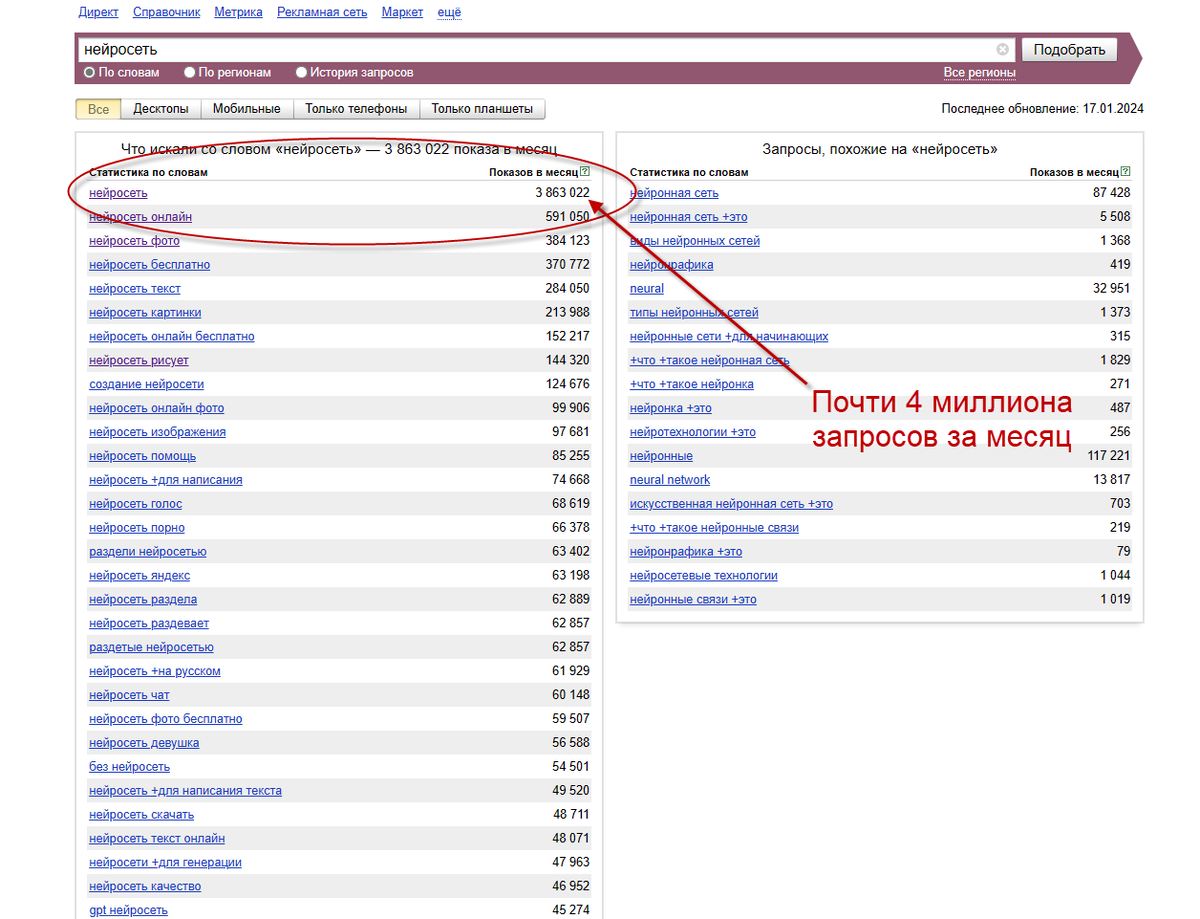The width and height of the screenshot is (1200, 919).
Task: Open the 'Метрика' top navigation link
Action: [x=238, y=12]
